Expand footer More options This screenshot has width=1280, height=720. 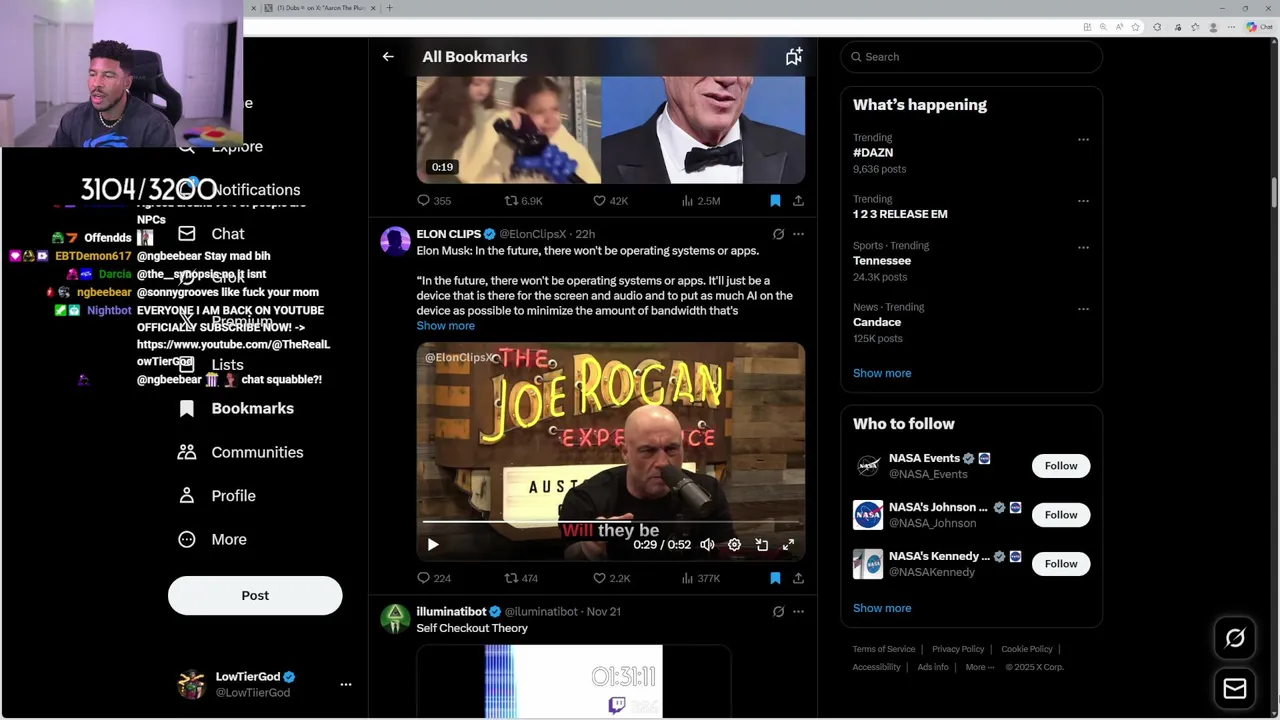(x=979, y=667)
